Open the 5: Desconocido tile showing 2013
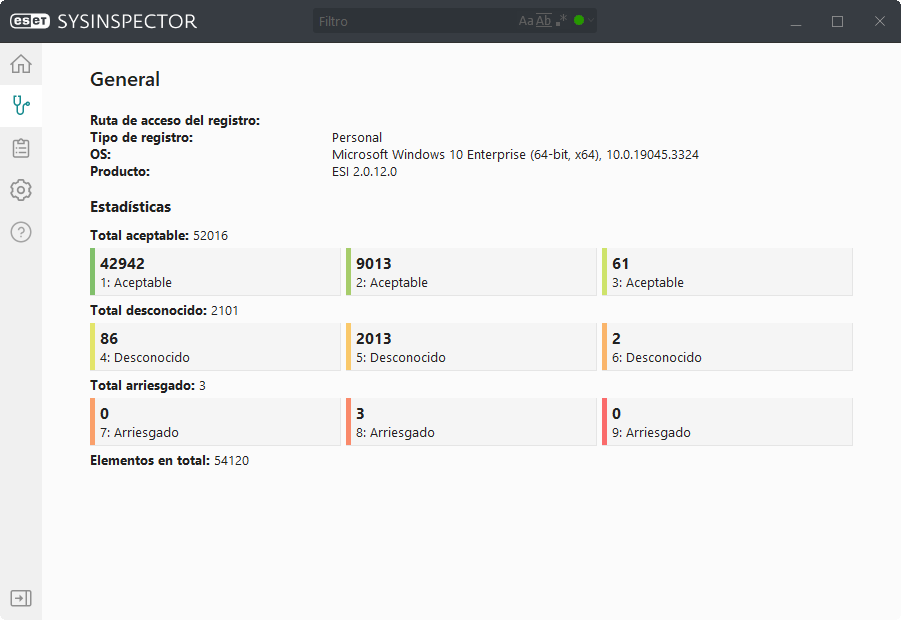This screenshot has width=901, height=620. tap(471, 347)
